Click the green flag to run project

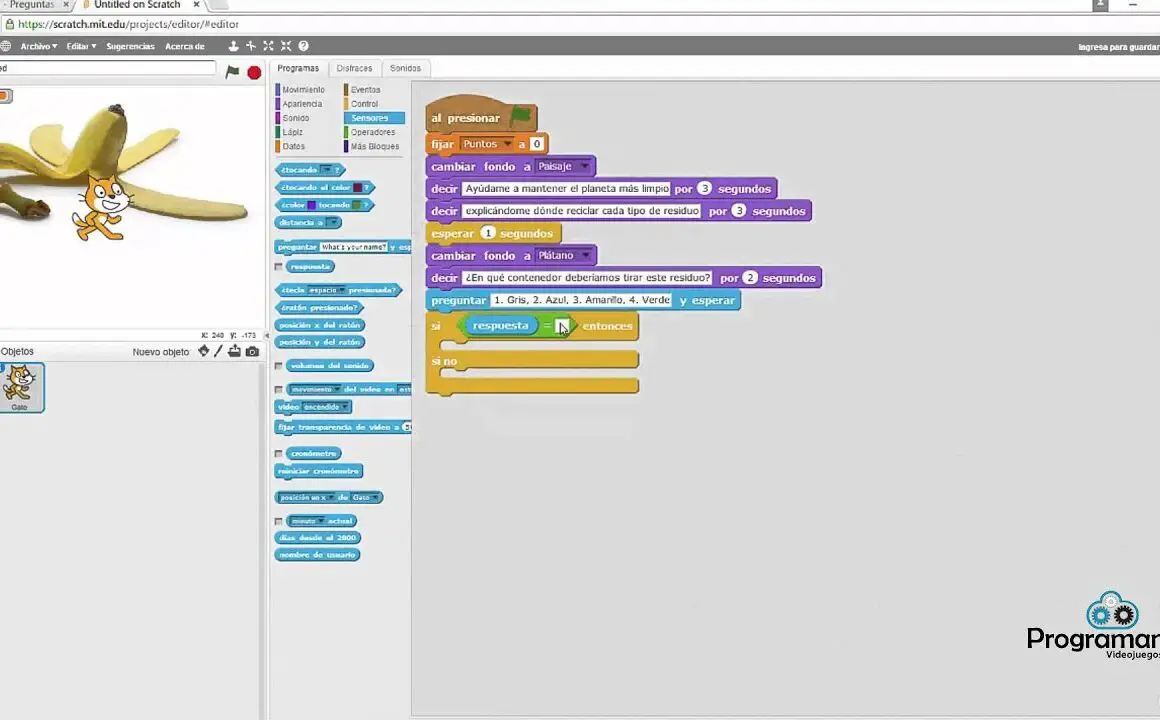pyautogui.click(x=232, y=72)
